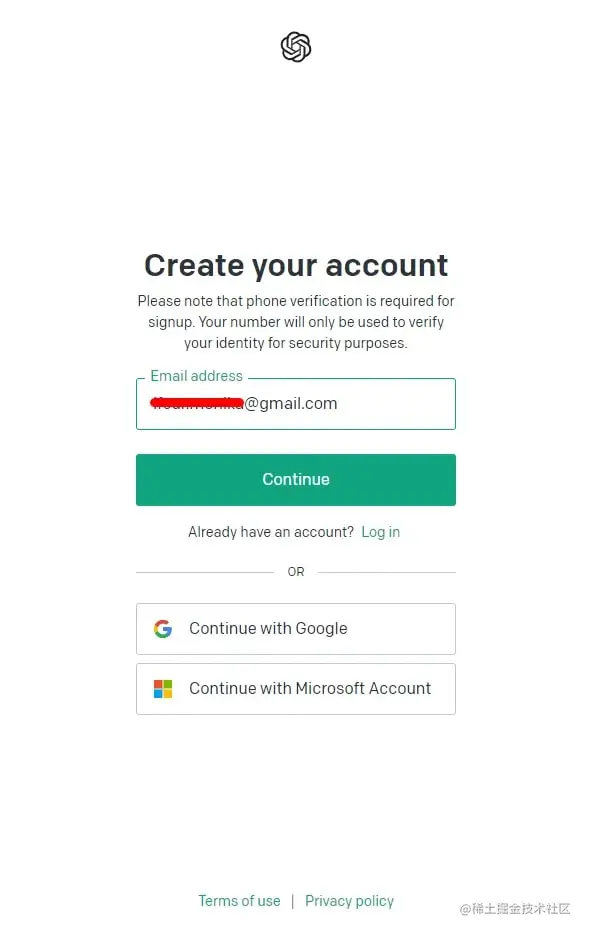Click the green Continue button
590x935 pixels.
[295, 479]
